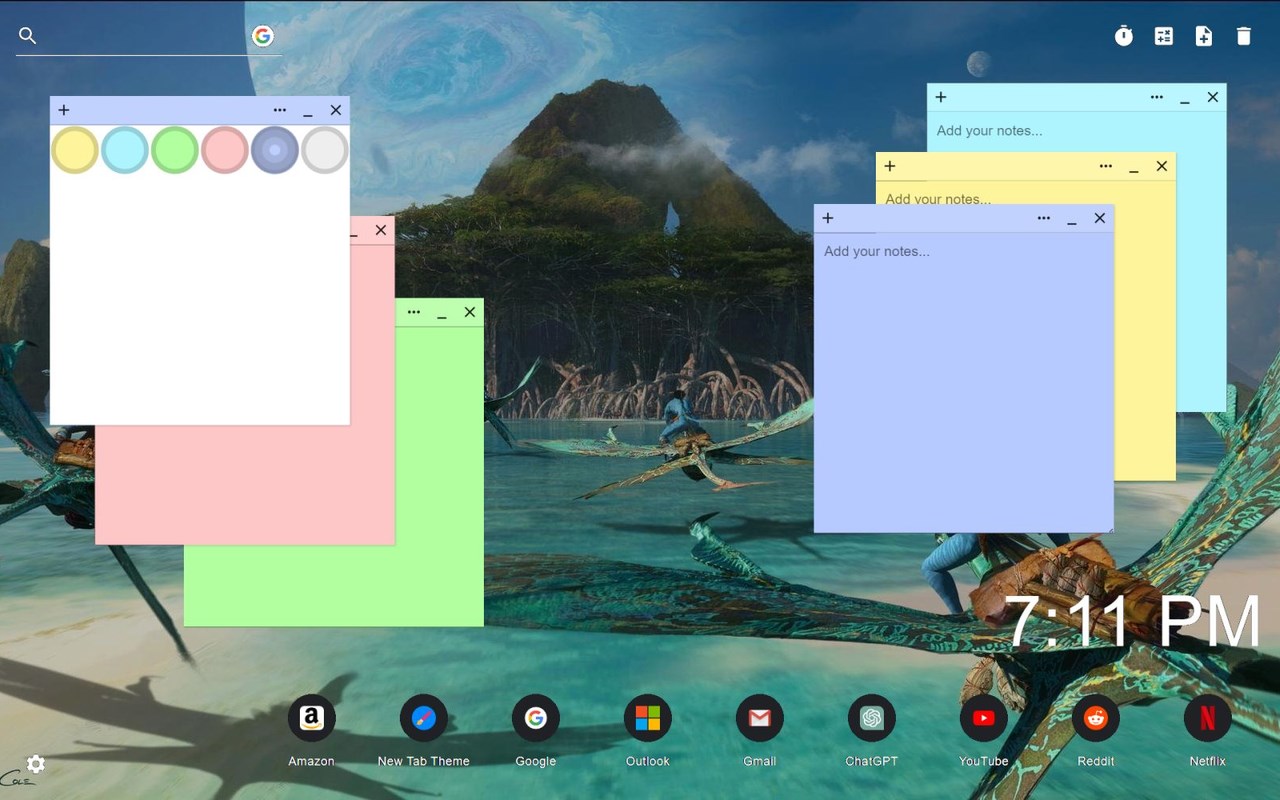This screenshot has height=800, width=1280.
Task: Click the plus icon on the blue note
Action: click(x=828, y=218)
